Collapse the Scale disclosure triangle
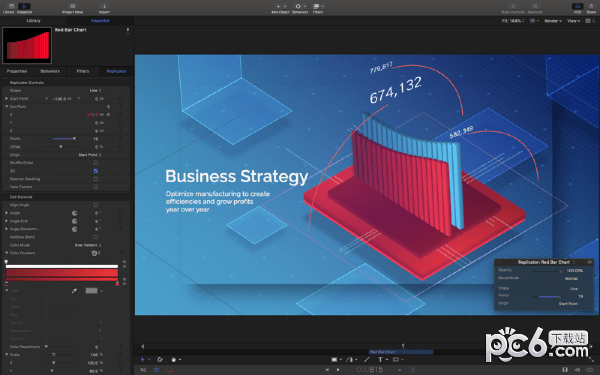The height and width of the screenshot is (375, 600). click(7, 354)
